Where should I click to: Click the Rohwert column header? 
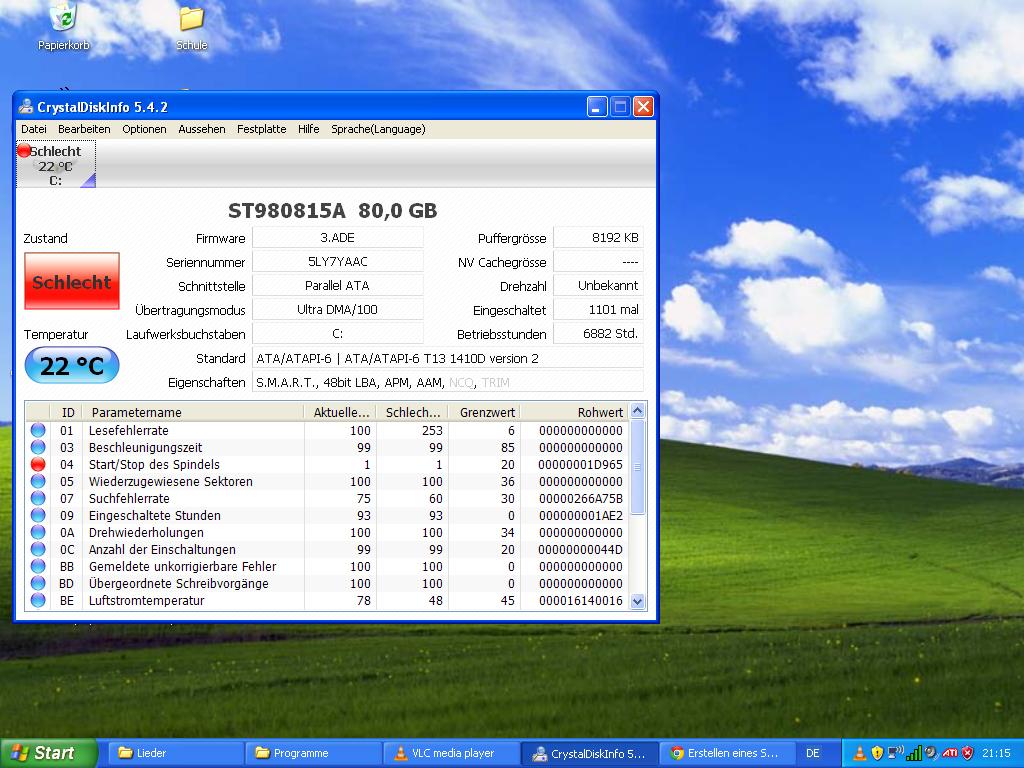click(574, 412)
